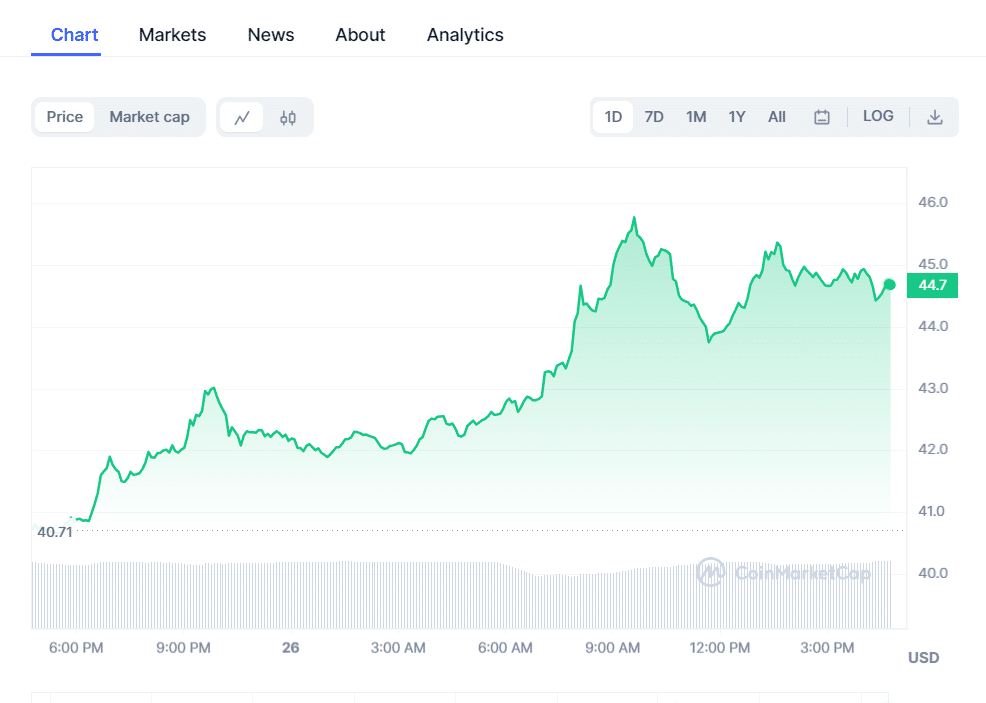This screenshot has width=986, height=703.
Task: Go to the News tab
Action: pyautogui.click(x=271, y=35)
